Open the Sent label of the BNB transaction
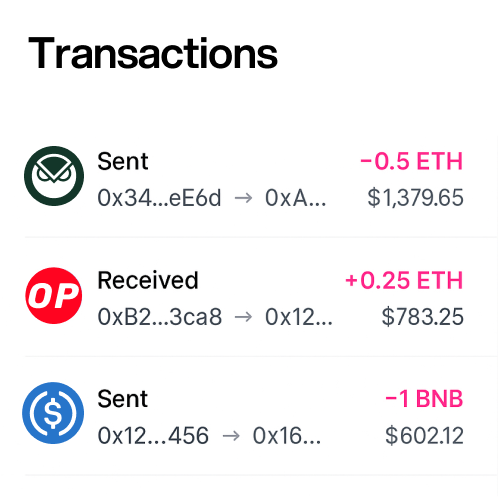Viewport: 500px width, 500px height. coord(123,399)
